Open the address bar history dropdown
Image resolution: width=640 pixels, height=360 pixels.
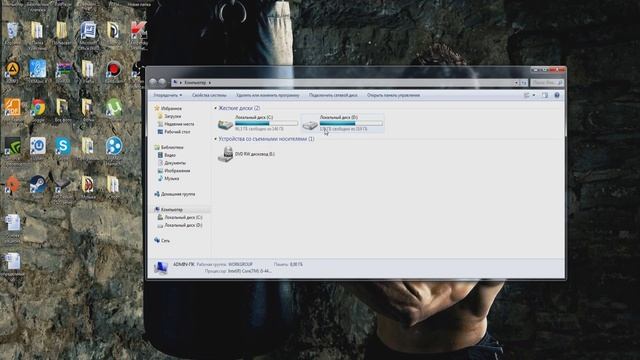(x=516, y=82)
